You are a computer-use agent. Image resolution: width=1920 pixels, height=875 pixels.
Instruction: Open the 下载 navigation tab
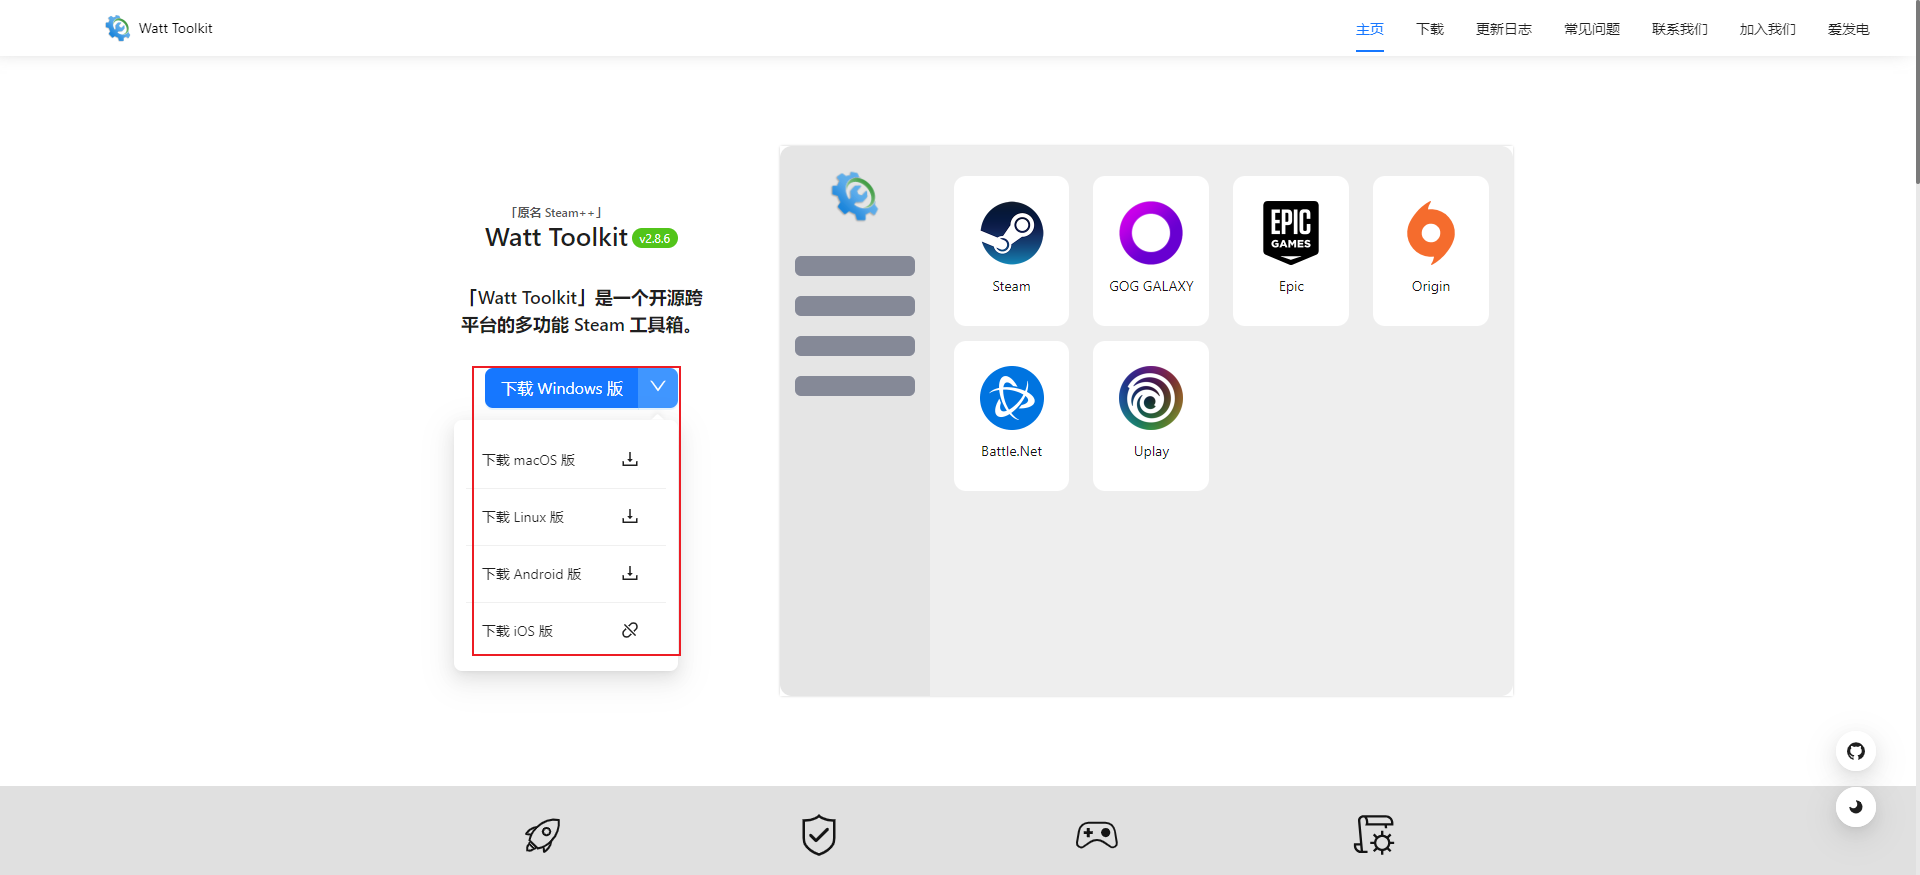[1430, 29]
